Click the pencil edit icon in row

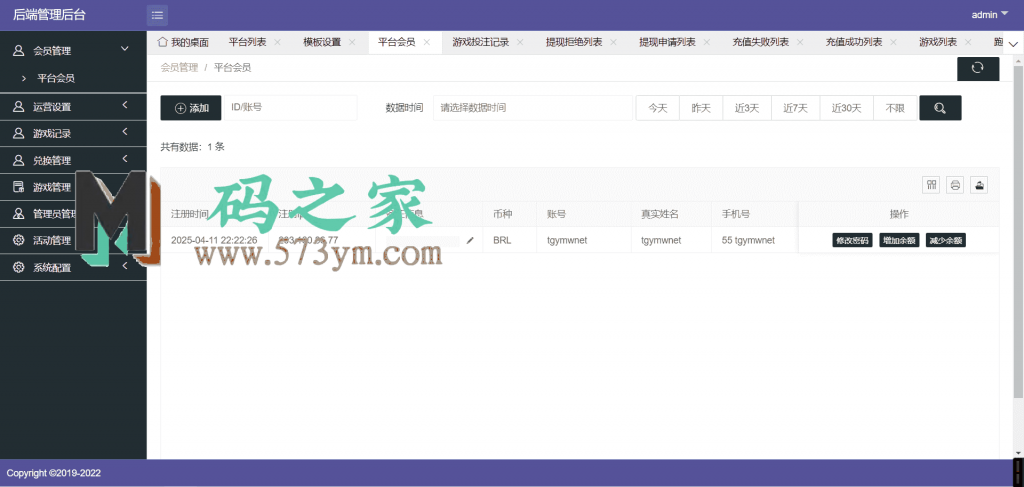coord(470,240)
